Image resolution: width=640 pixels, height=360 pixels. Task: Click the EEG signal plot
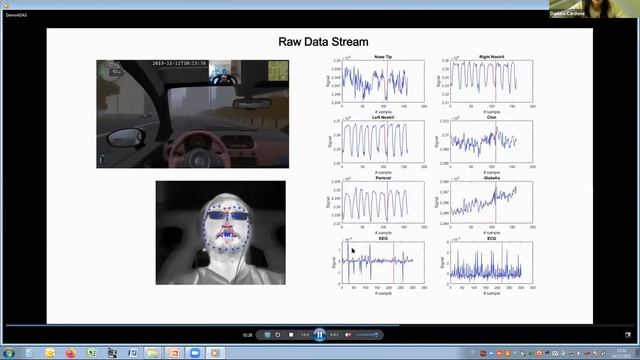[x=383, y=262]
